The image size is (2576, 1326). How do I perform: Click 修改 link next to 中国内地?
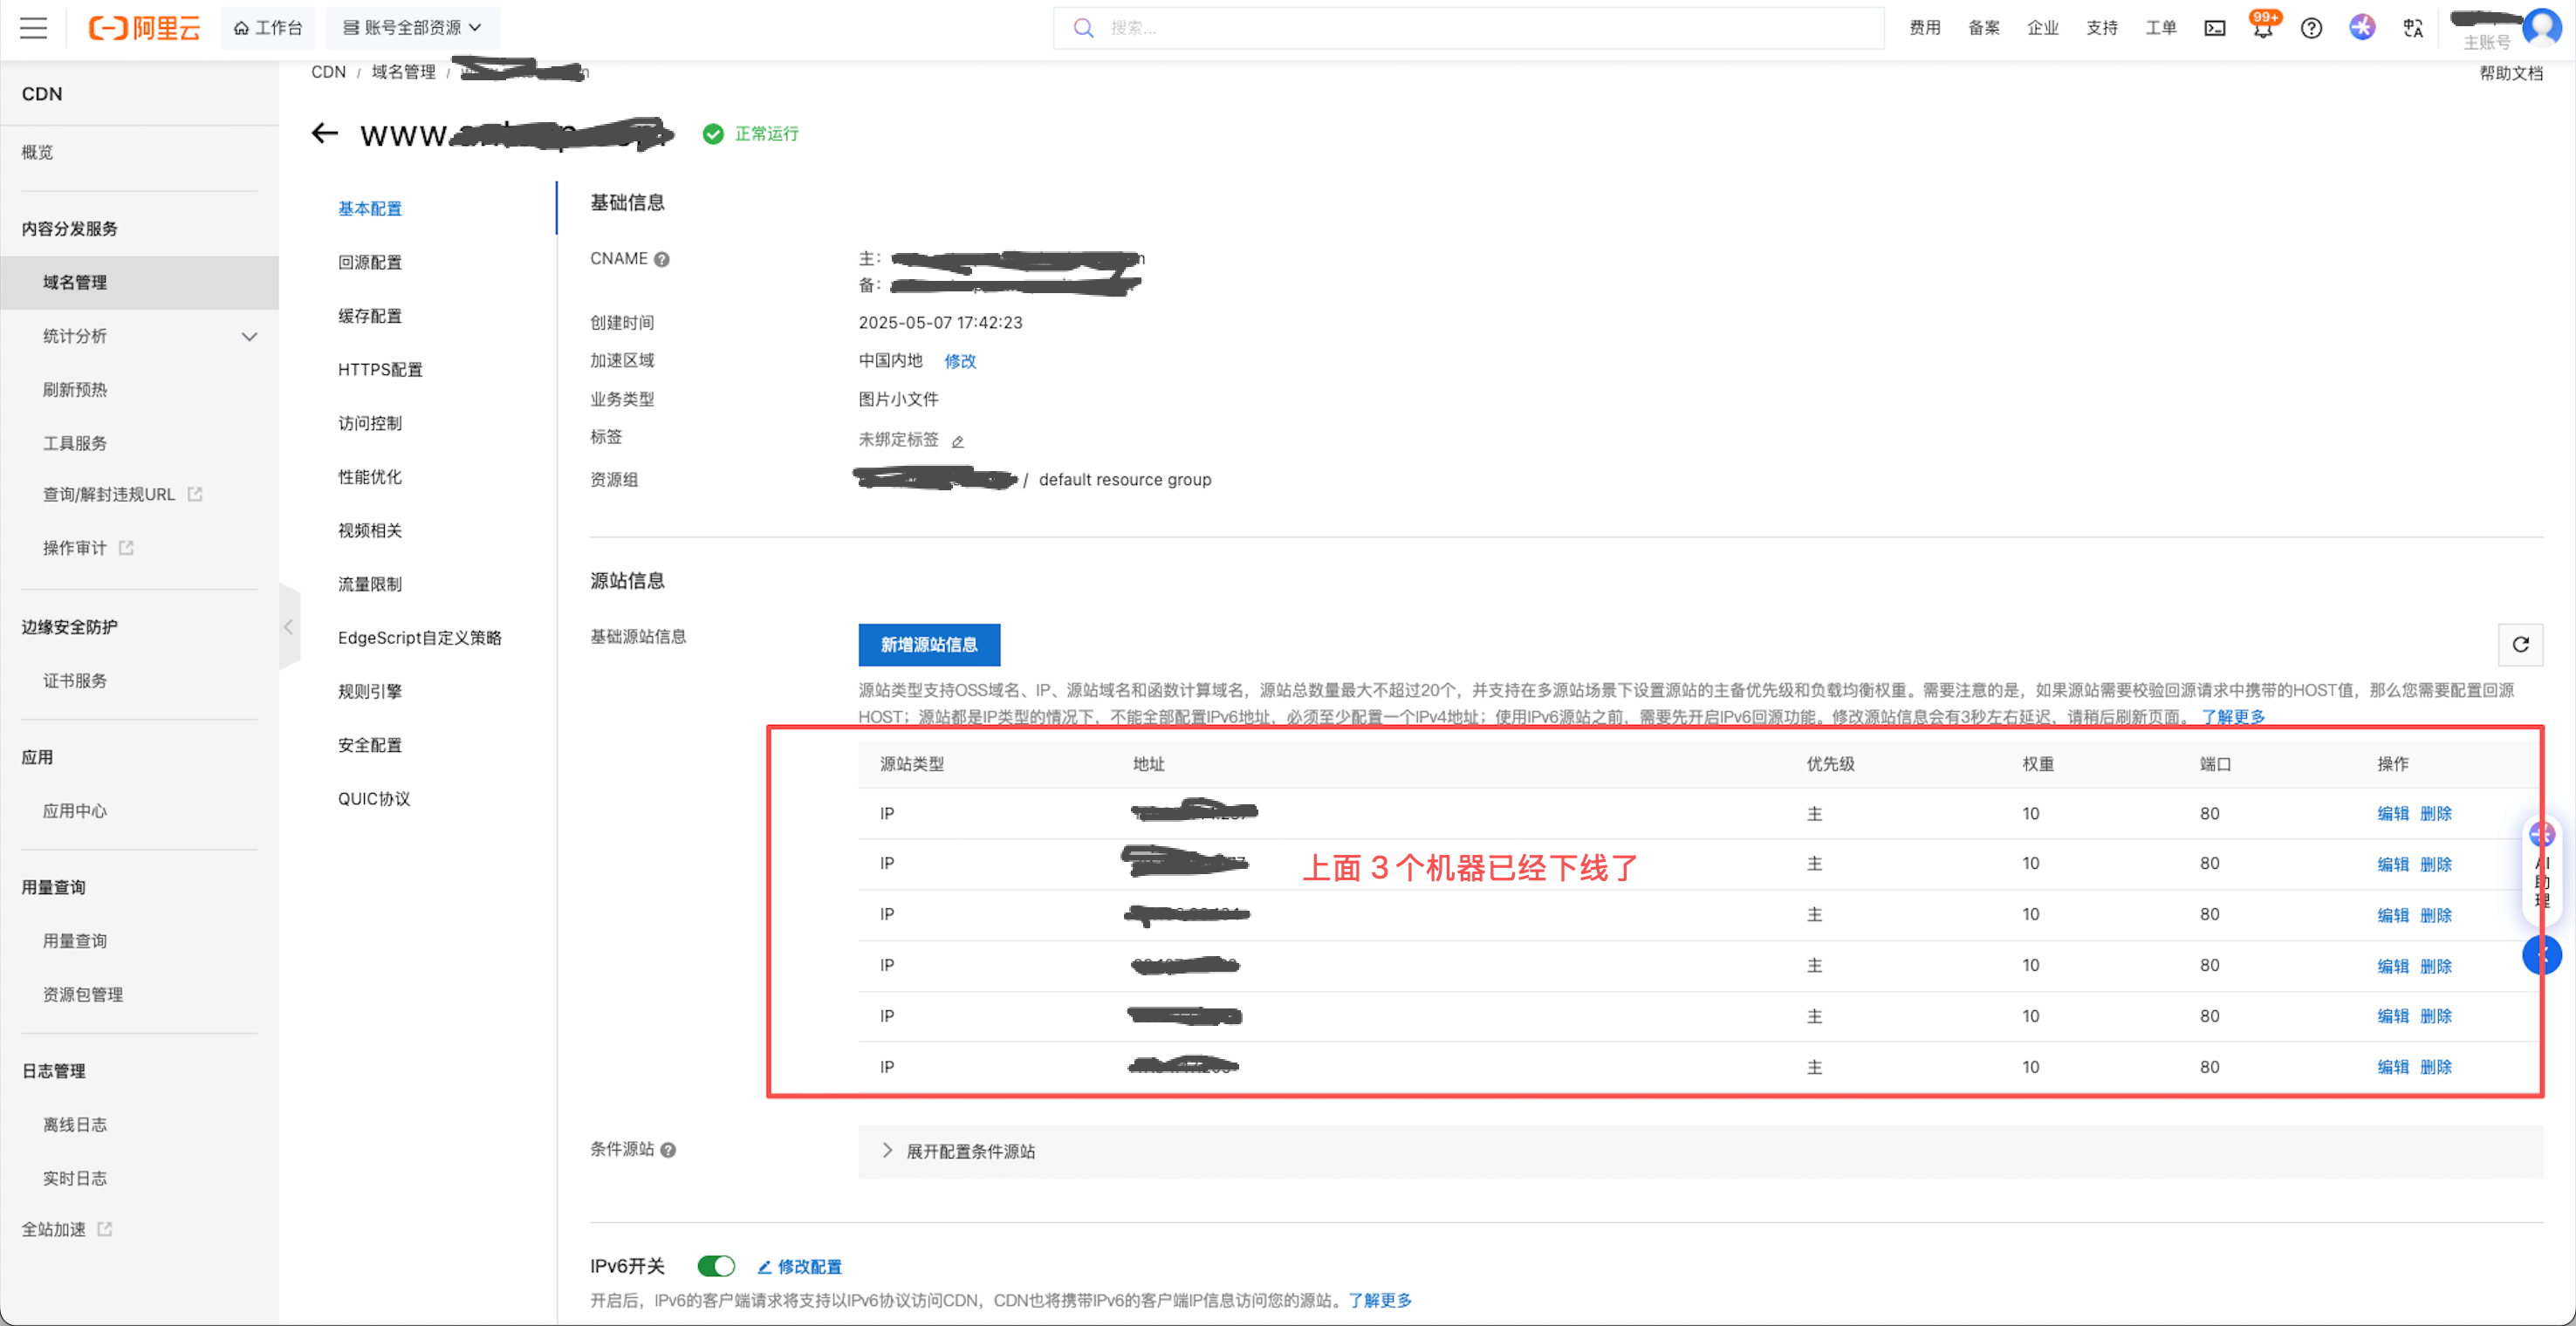[x=960, y=361]
